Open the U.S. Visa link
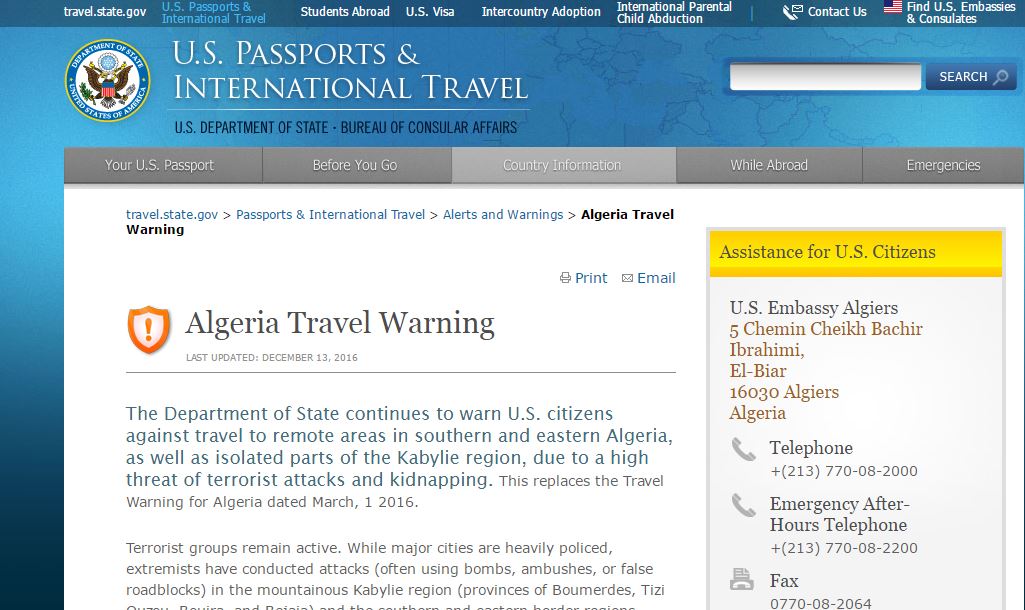This screenshot has height=610, width=1025. tap(429, 12)
